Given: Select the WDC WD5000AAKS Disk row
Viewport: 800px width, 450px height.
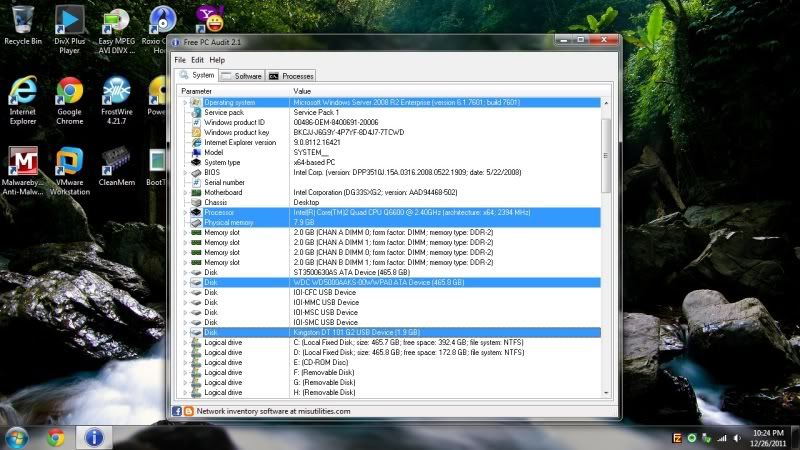Looking at the screenshot, I should coord(391,282).
